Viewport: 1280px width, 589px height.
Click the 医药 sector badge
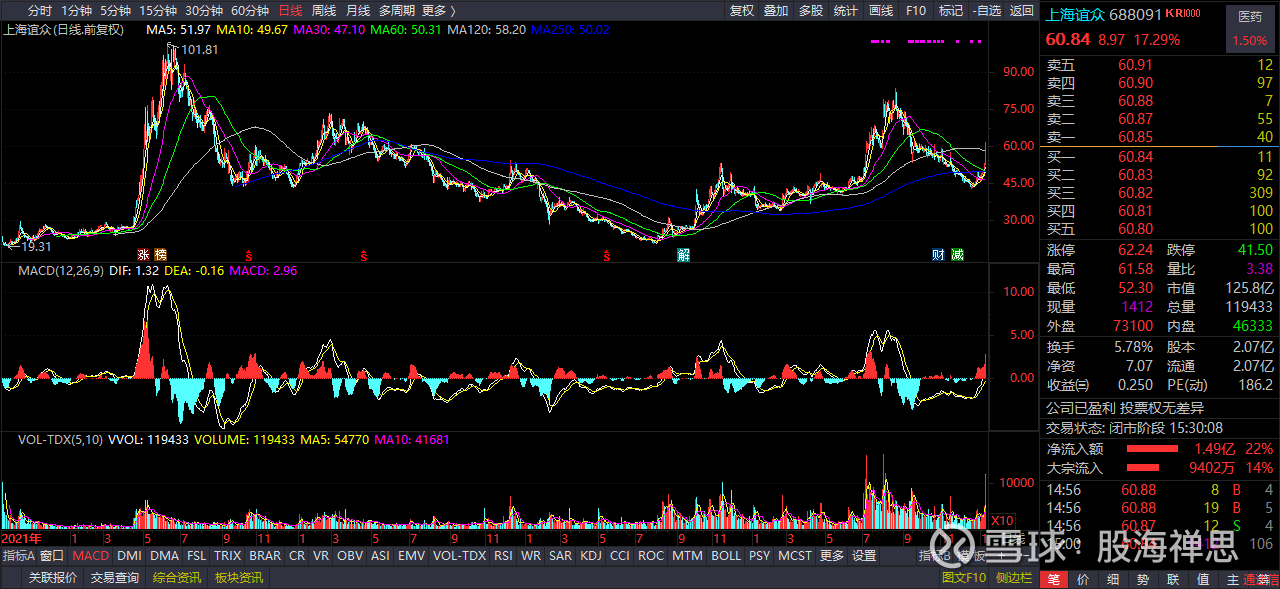tap(1251, 17)
